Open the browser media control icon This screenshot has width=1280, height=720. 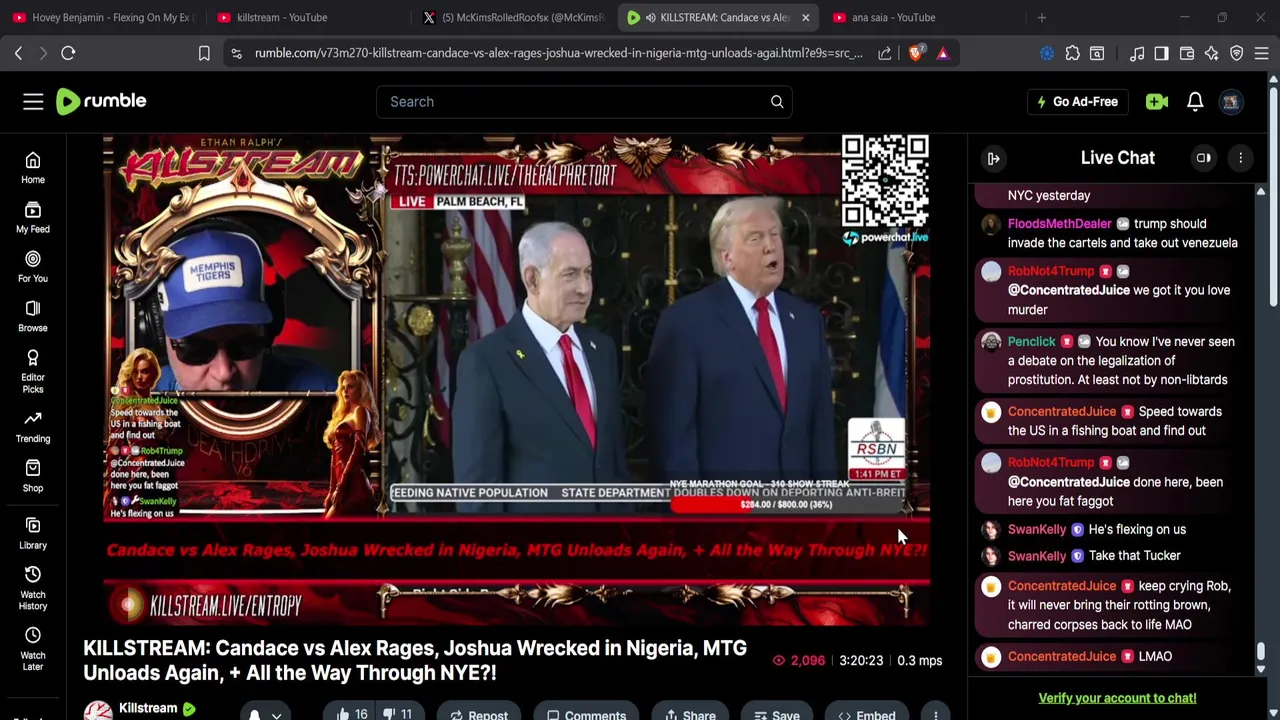coord(1137,53)
